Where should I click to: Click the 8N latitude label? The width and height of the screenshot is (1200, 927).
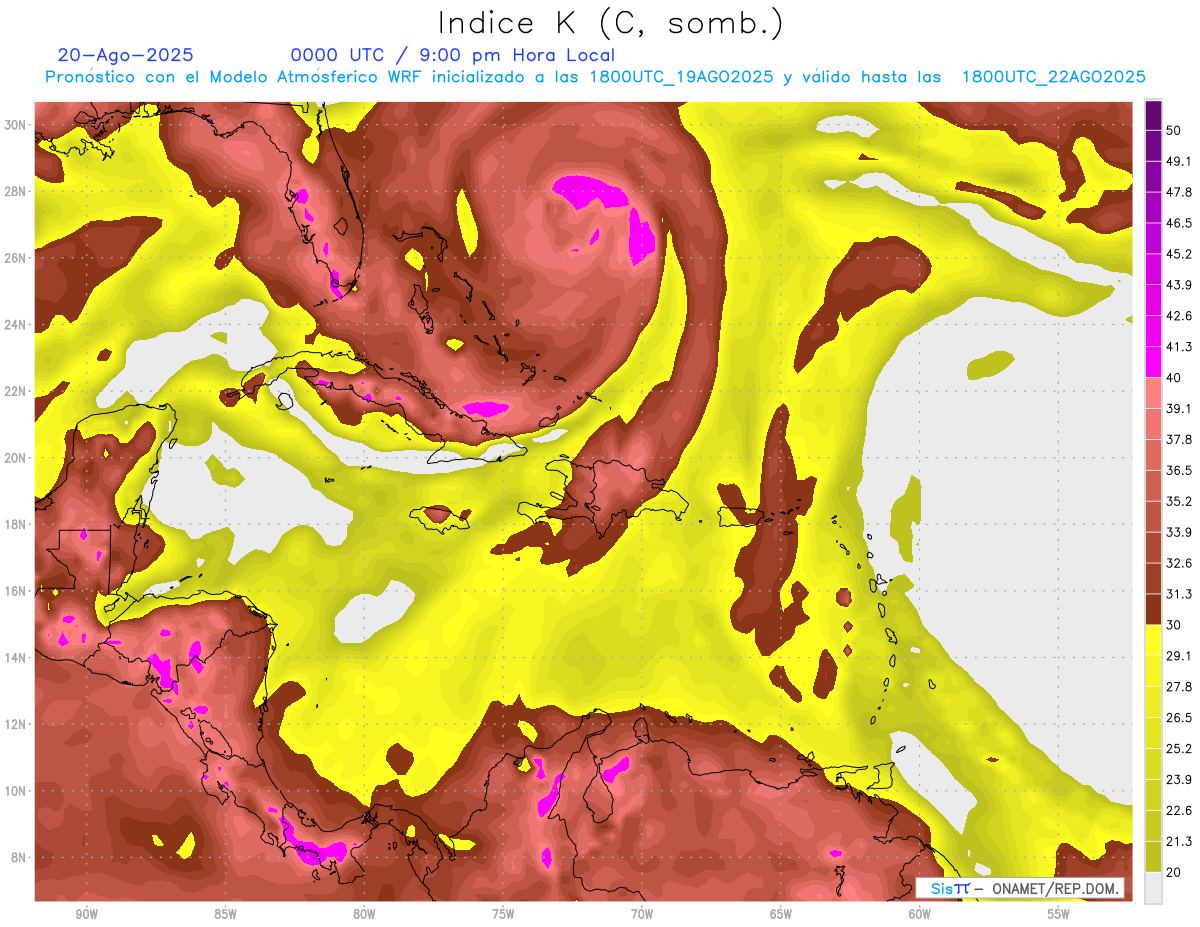click(16, 858)
